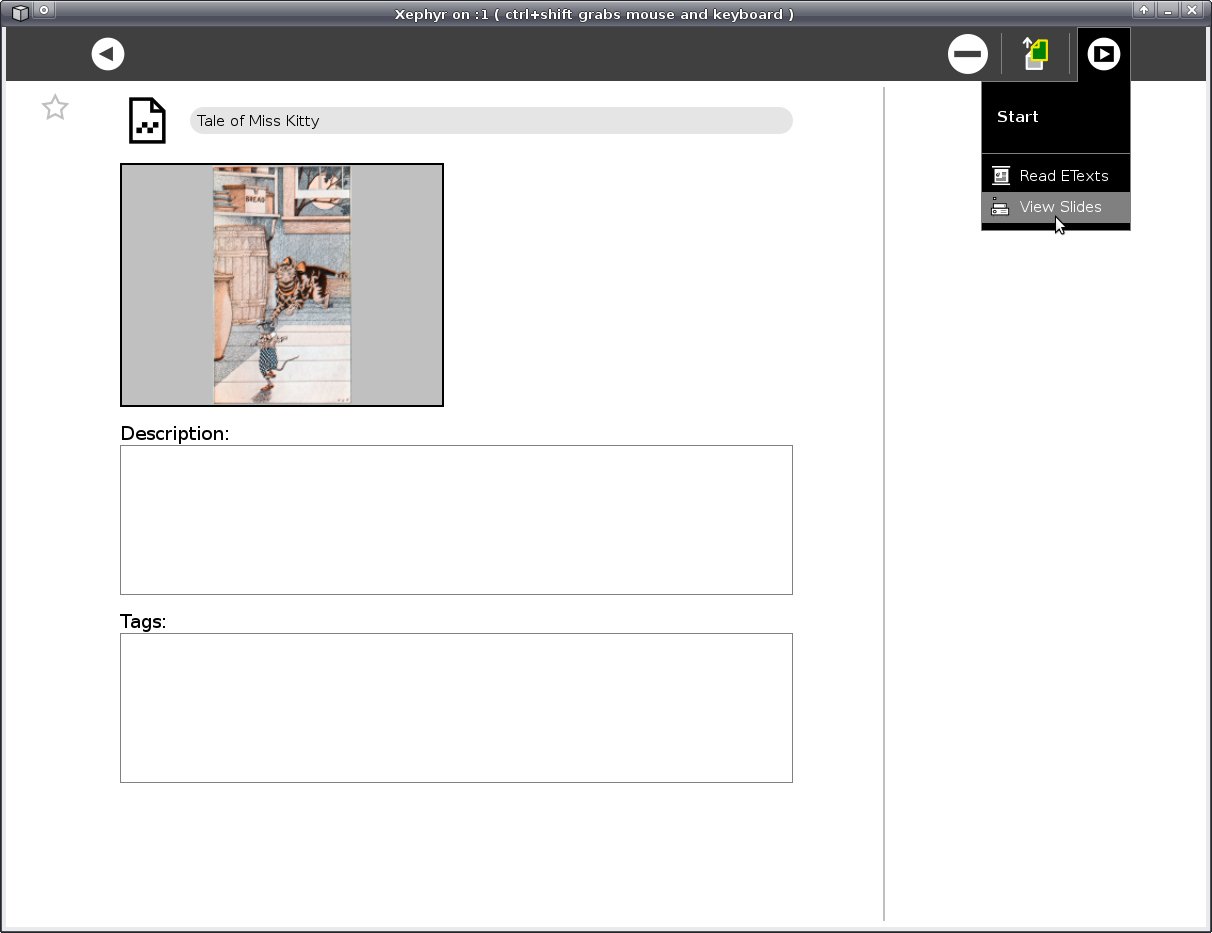Toggle the favorite star for this entry

[x=55, y=108]
